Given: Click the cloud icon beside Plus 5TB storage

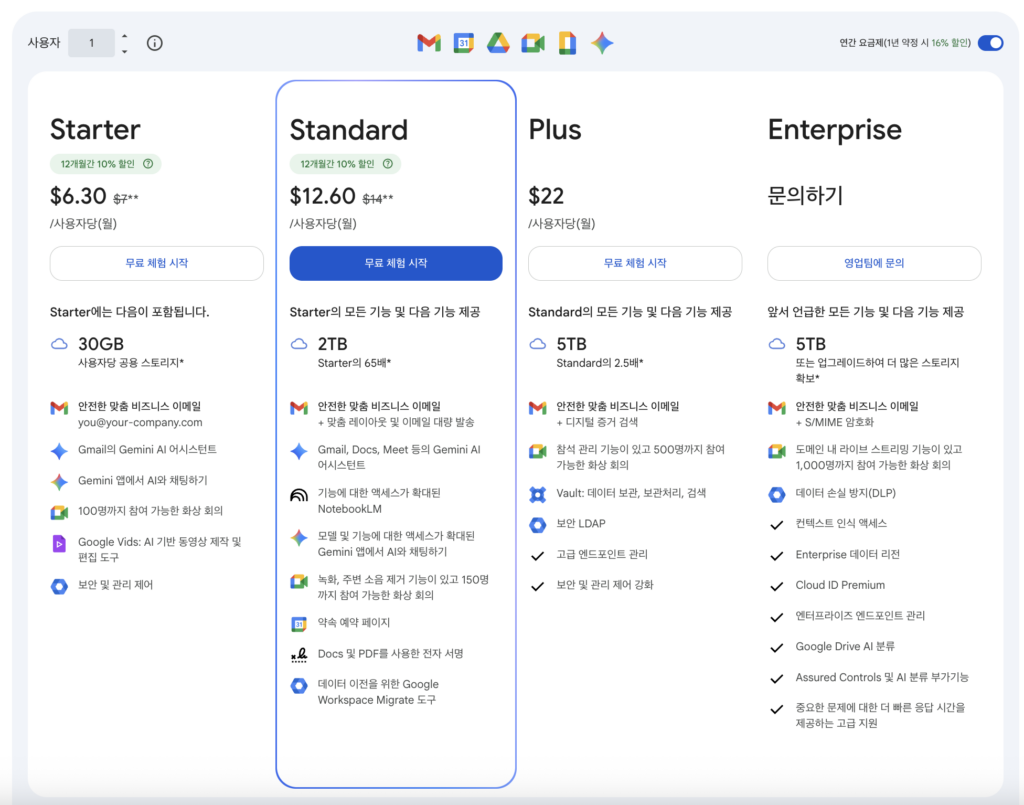Looking at the screenshot, I should click(x=537, y=344).
